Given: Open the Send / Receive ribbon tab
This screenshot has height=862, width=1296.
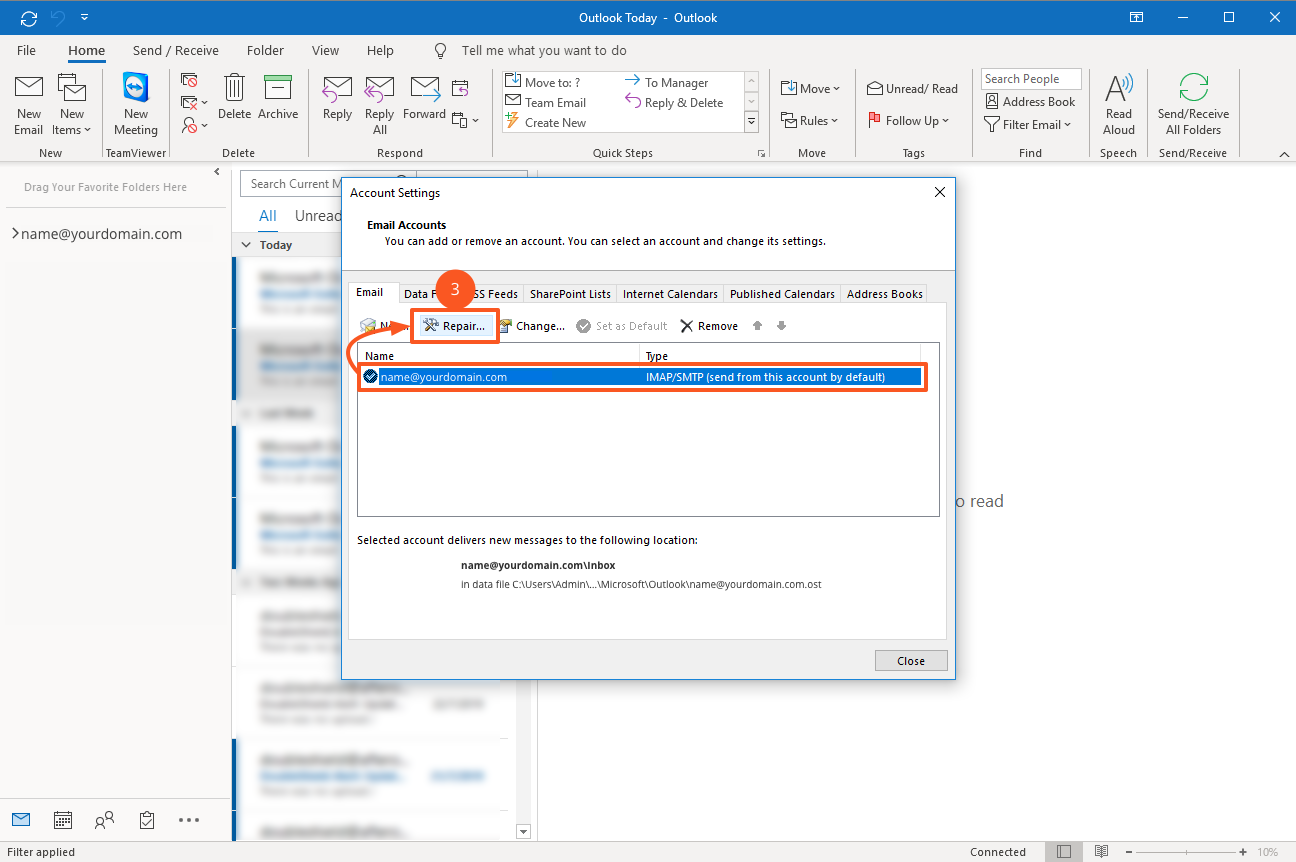Looking at the screenshot, I should (175, 50).
